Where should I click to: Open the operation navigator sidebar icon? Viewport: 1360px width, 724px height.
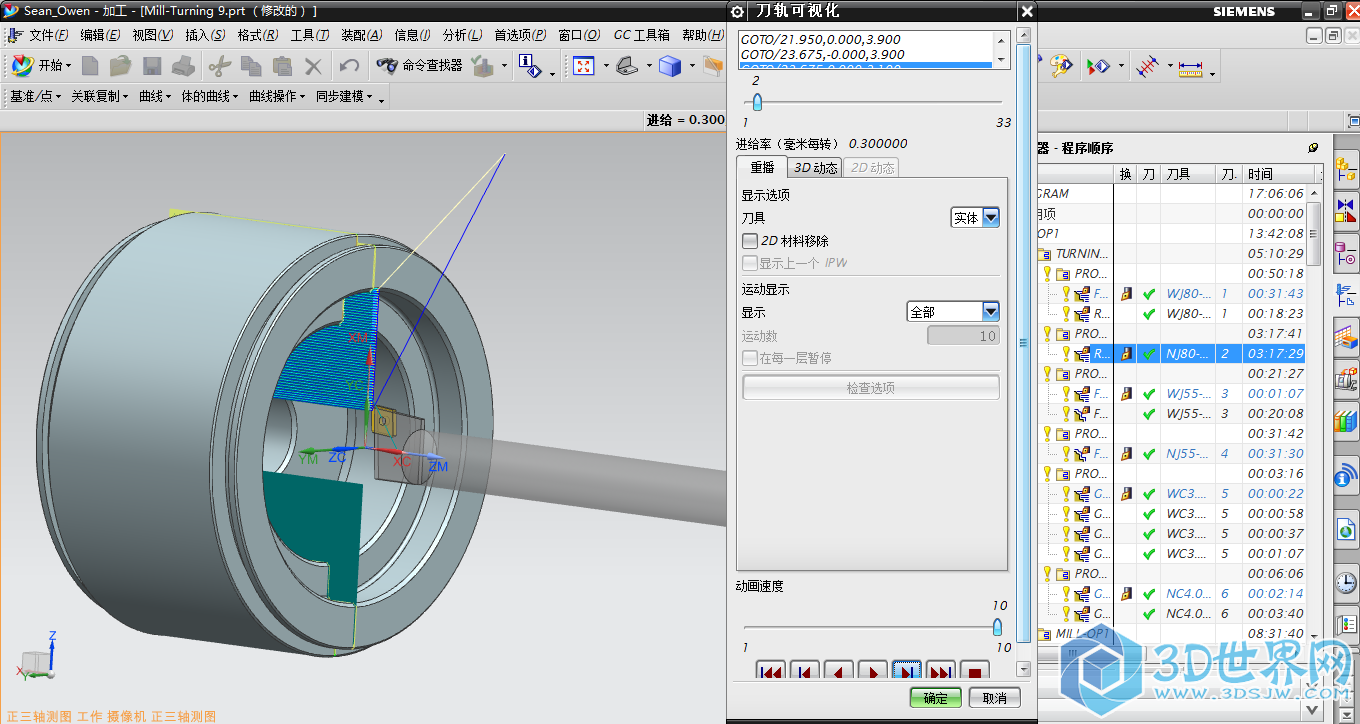coord(1346,294)
